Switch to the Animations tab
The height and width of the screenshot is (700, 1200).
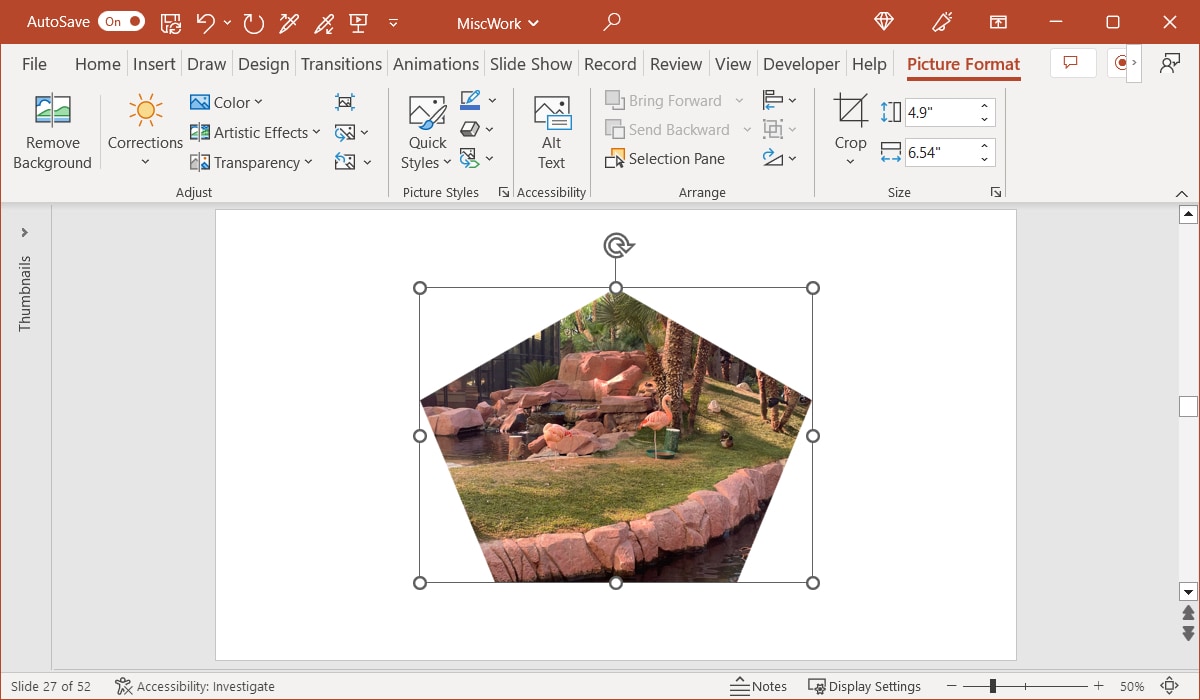(436, 63)
